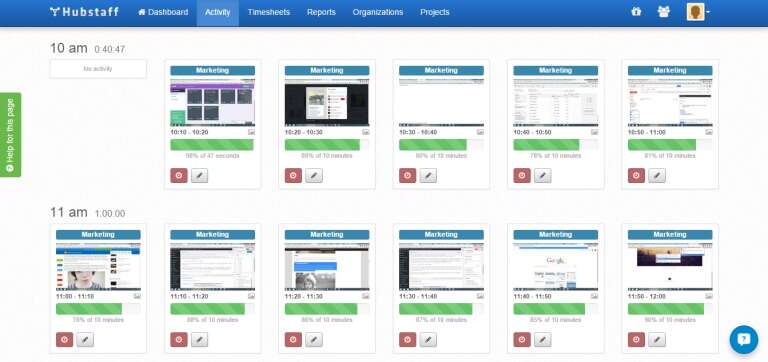
Task: Open the gift icon in the navbar
Action: coord(636,12)
